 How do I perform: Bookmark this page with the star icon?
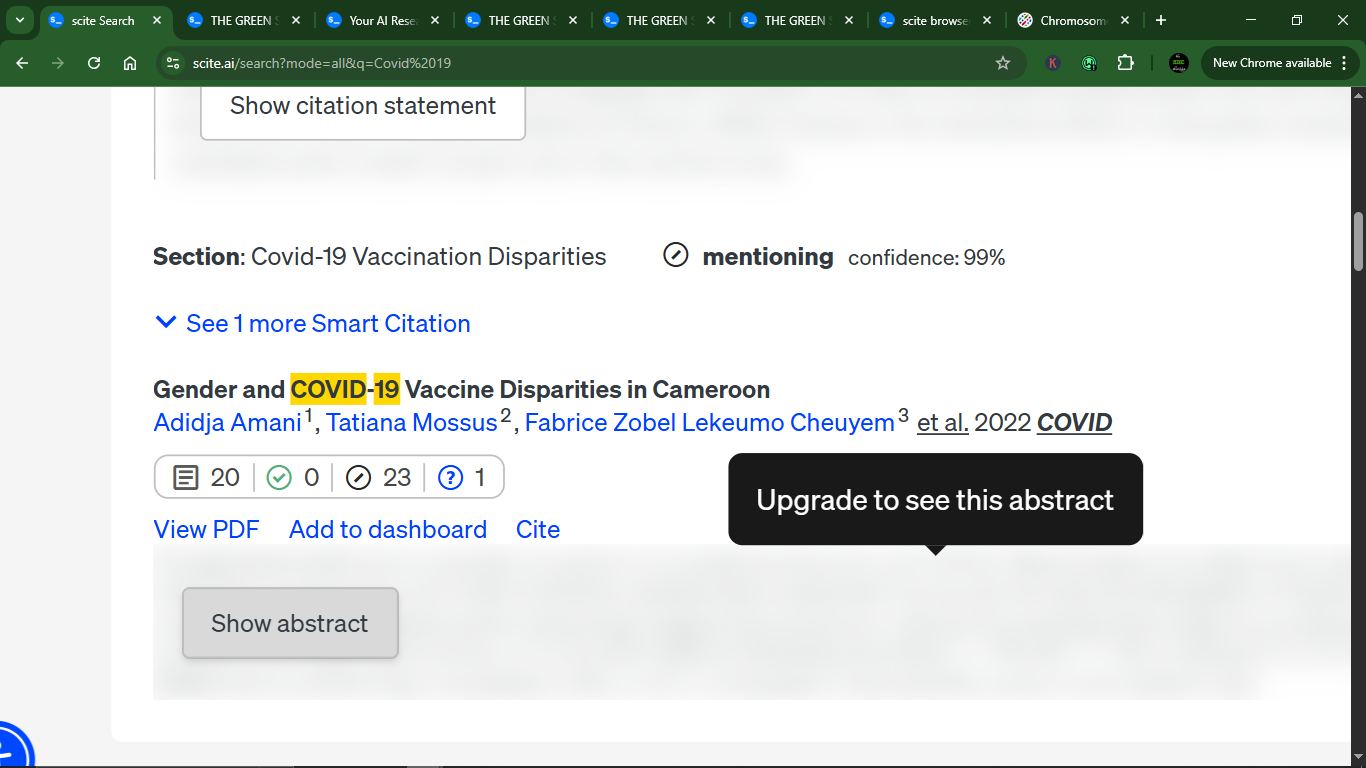coord(1003,63)
